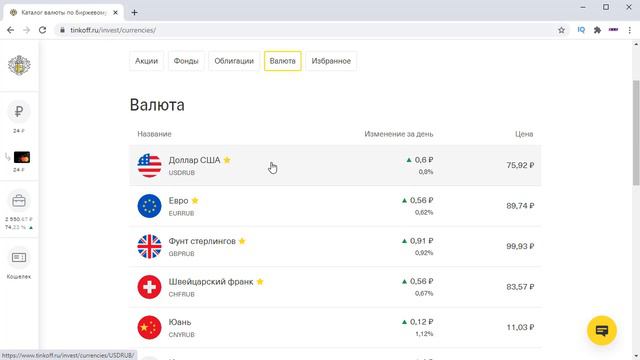Click the EU flag icon
This screenshot has height=360, width=640.
(149, 206)
